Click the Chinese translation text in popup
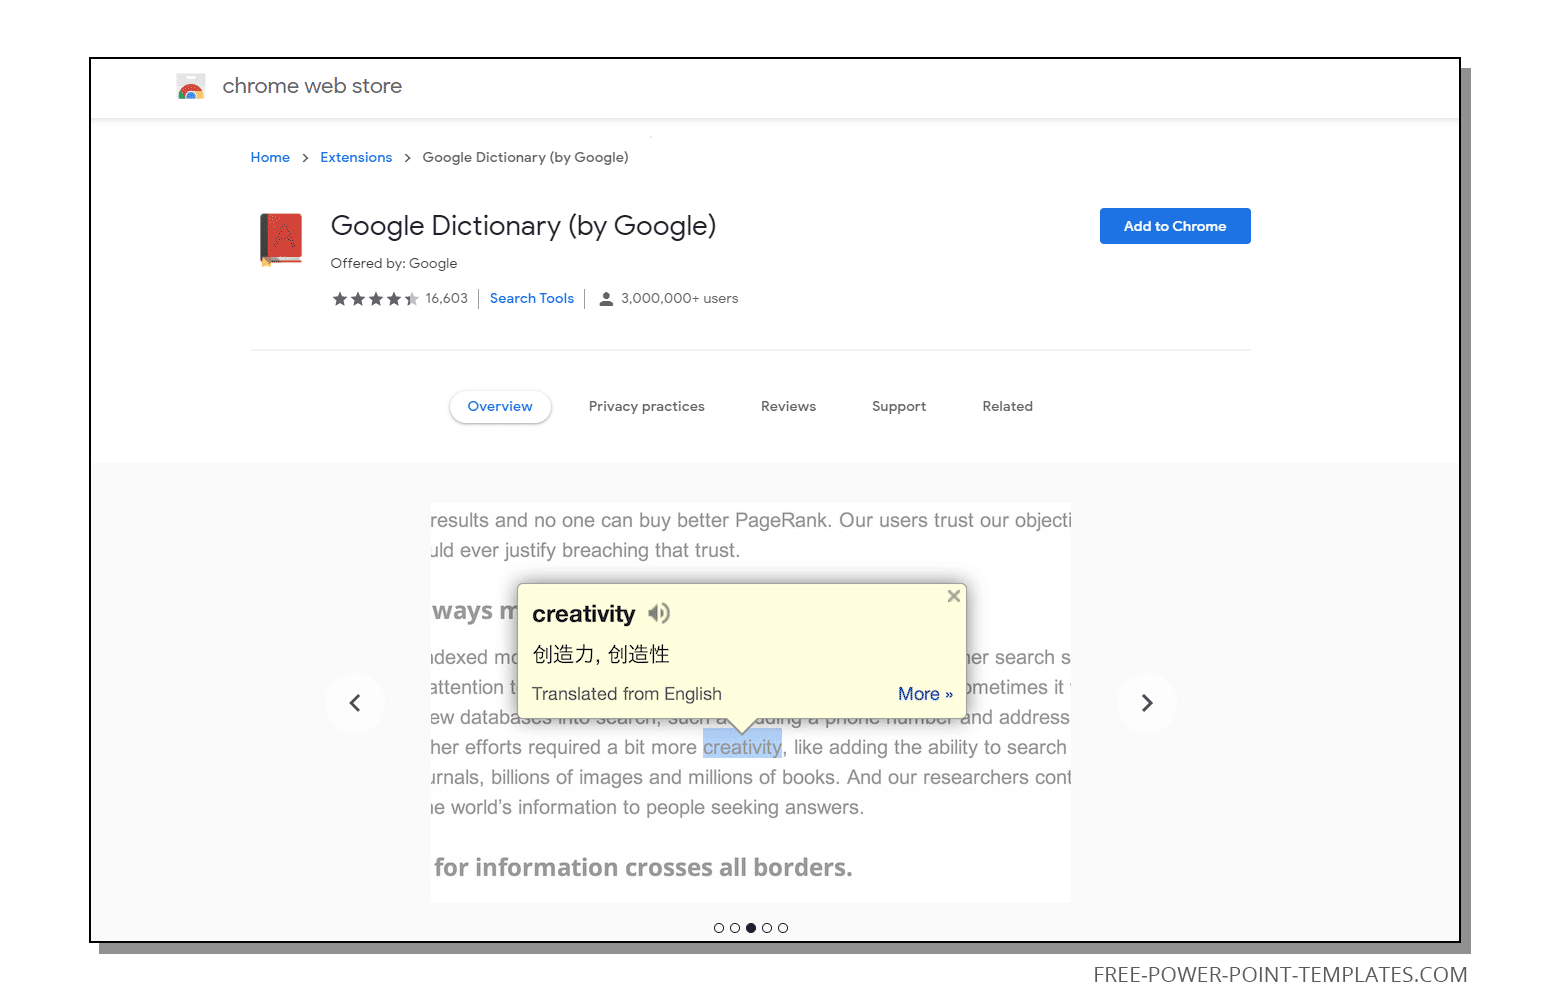 [x=601, y=655]
